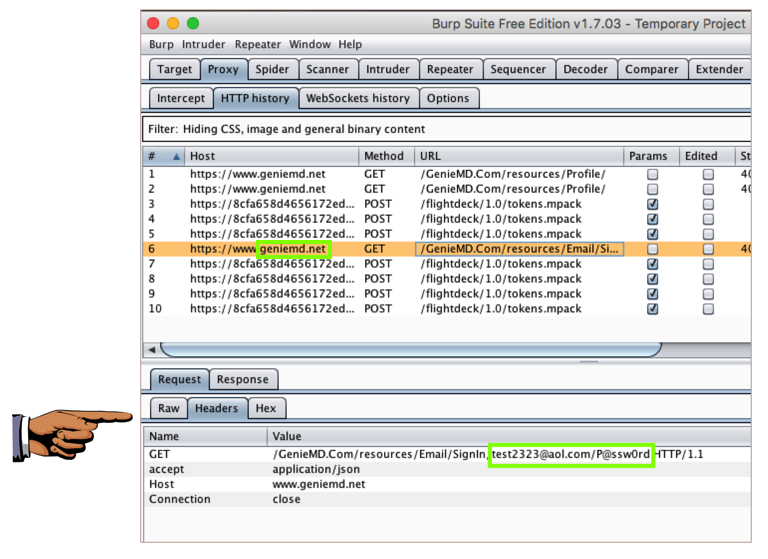
Task: Click the Filter bar to edit filters
Action: point(446,129)
